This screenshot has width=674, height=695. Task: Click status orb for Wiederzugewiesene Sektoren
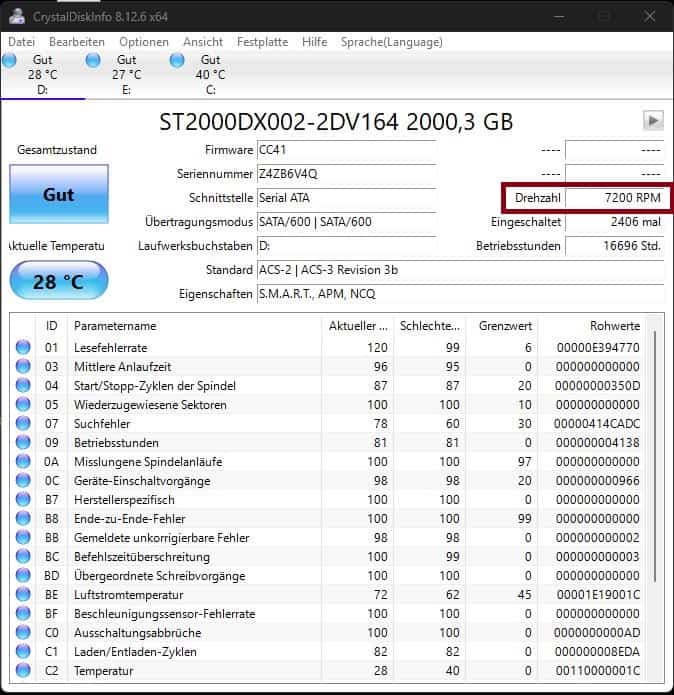coord(23,404)
